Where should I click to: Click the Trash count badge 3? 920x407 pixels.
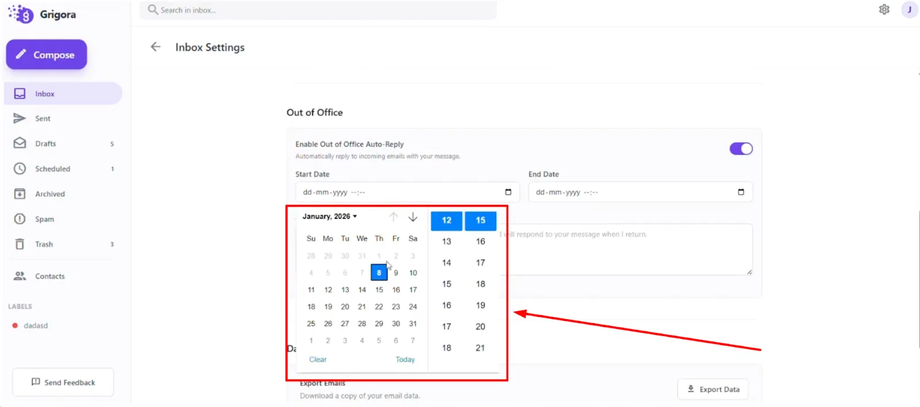(x=112, y=244)
